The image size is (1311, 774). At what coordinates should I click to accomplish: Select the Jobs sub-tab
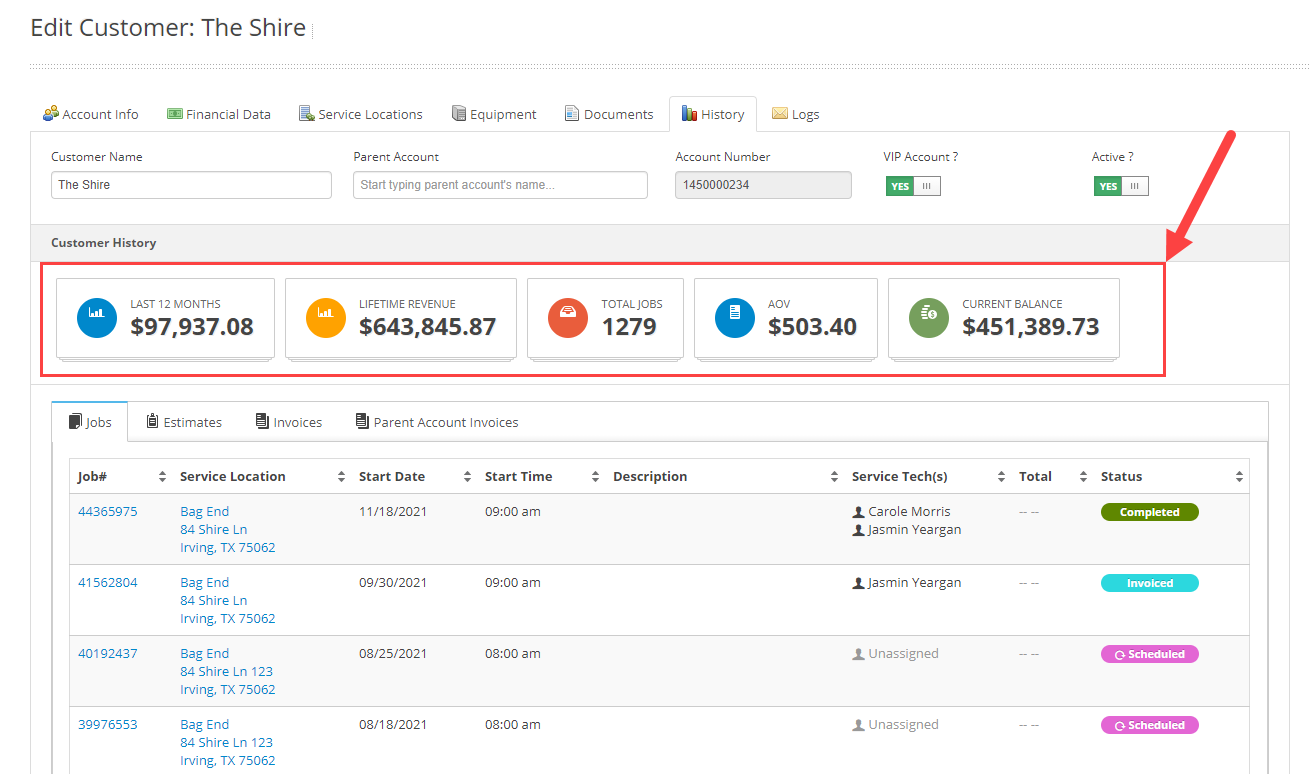click(x=90, y=422)
